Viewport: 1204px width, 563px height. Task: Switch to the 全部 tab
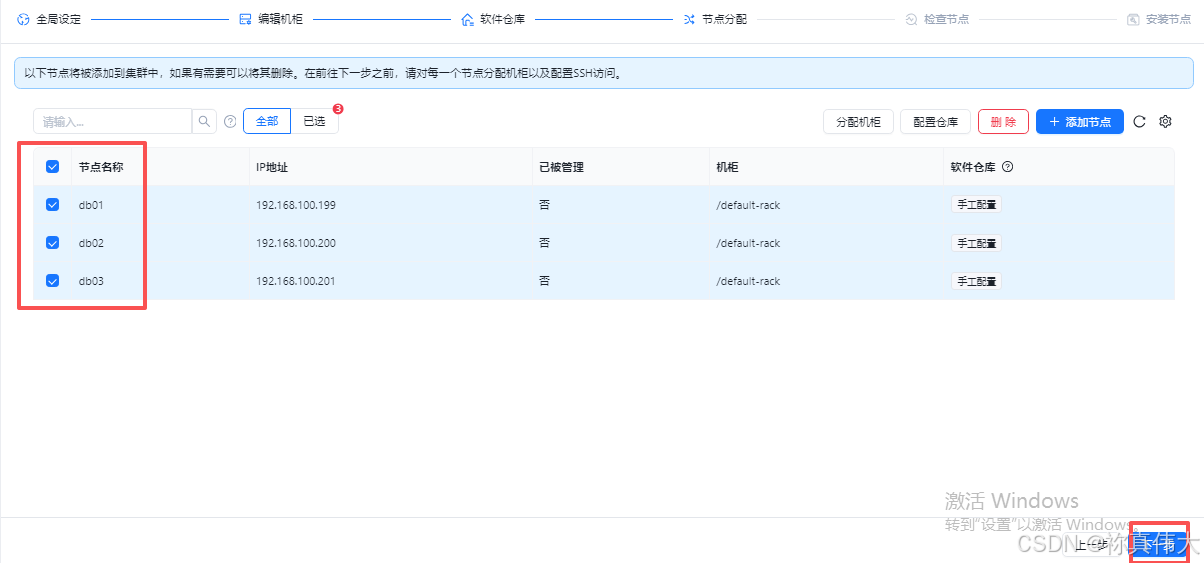pos(267,121)
